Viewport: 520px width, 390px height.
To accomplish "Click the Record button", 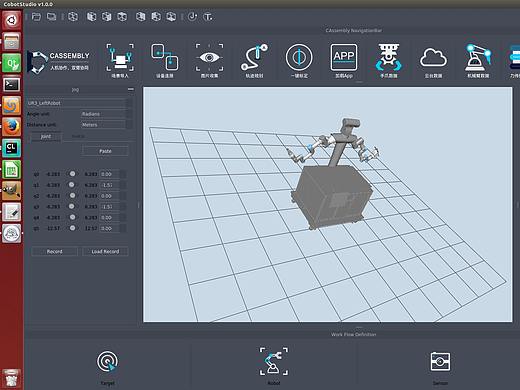I will click(55, 251).
